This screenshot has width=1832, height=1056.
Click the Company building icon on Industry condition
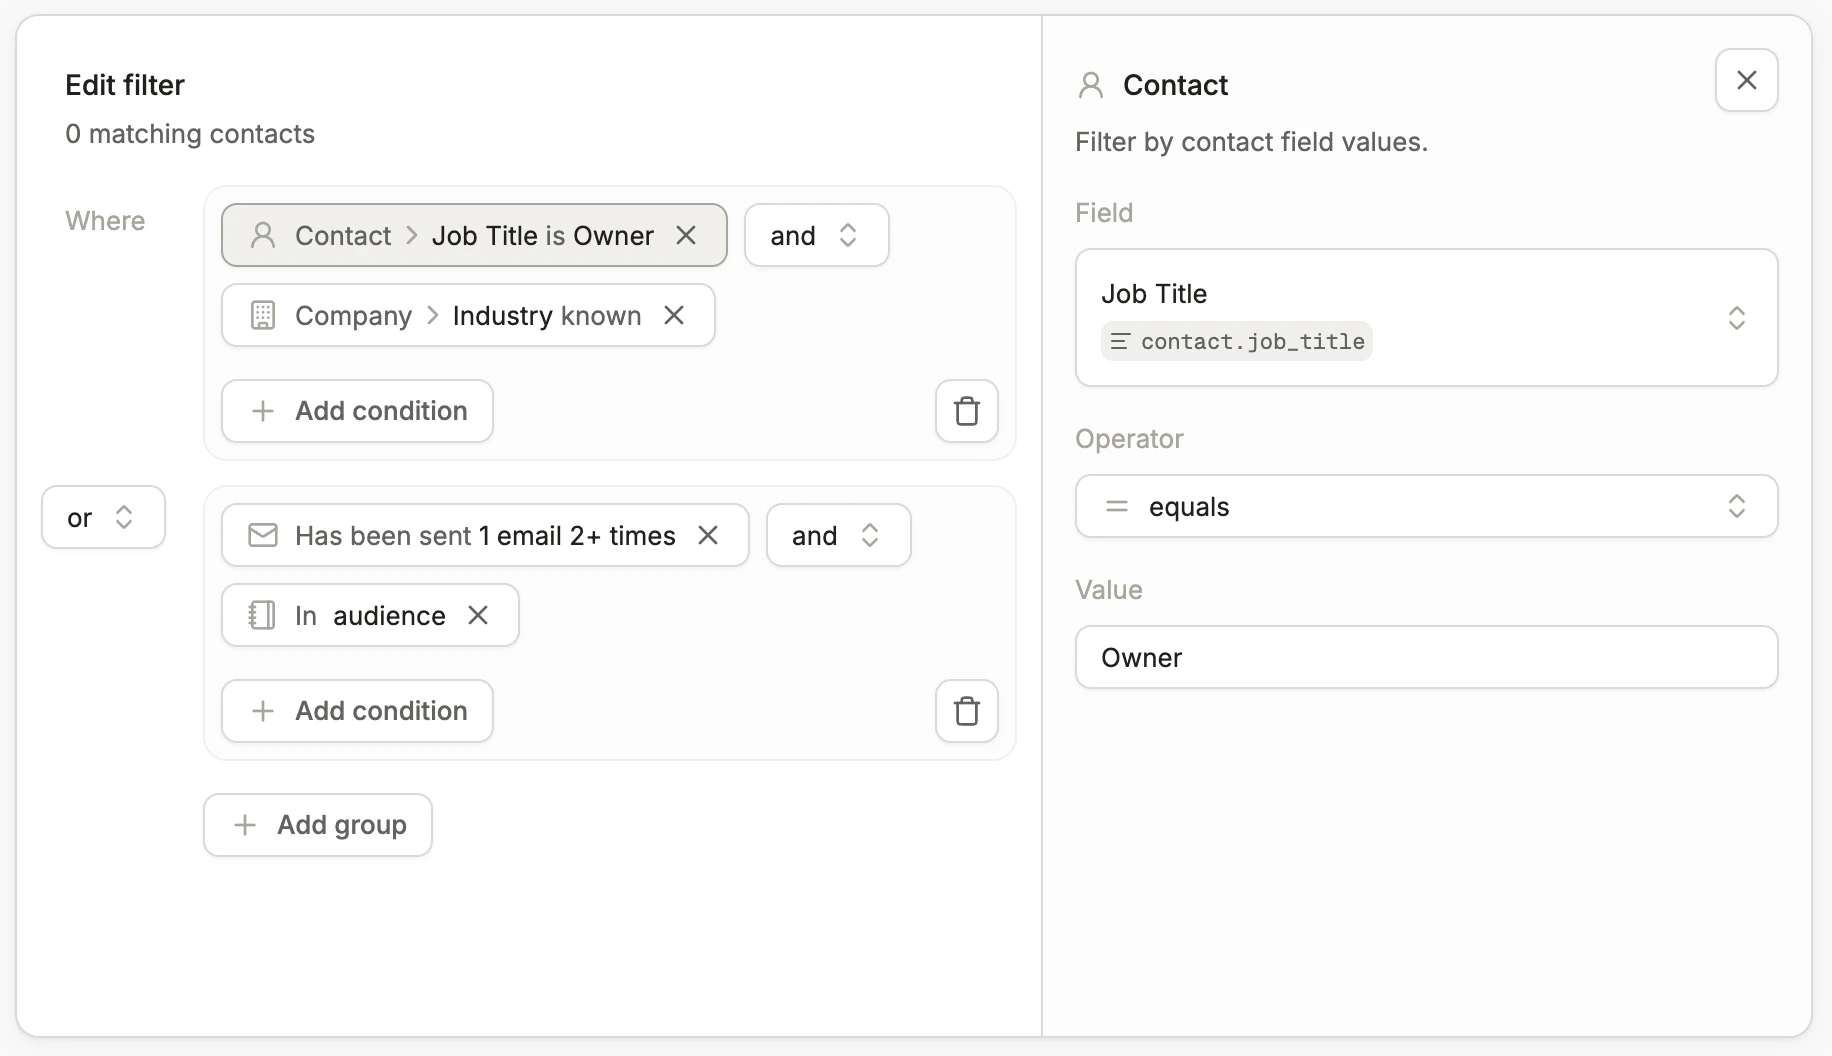click(x=263, y=315)
